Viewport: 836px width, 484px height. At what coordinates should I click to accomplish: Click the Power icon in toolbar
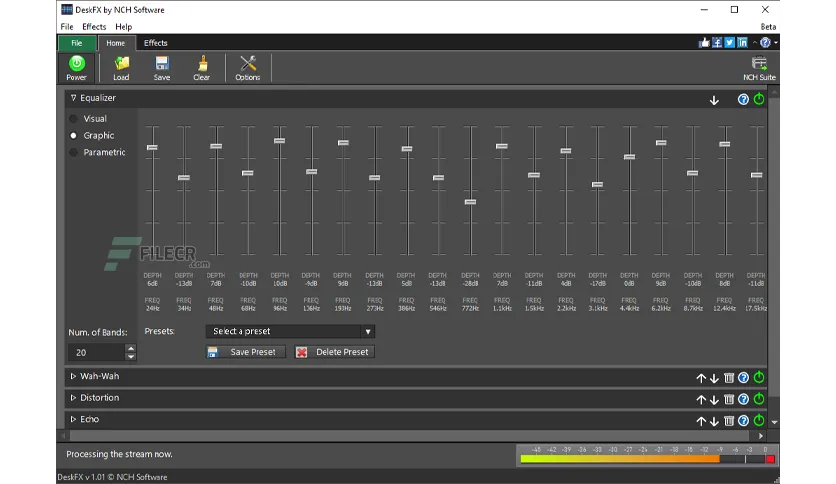tap(76, 65)
